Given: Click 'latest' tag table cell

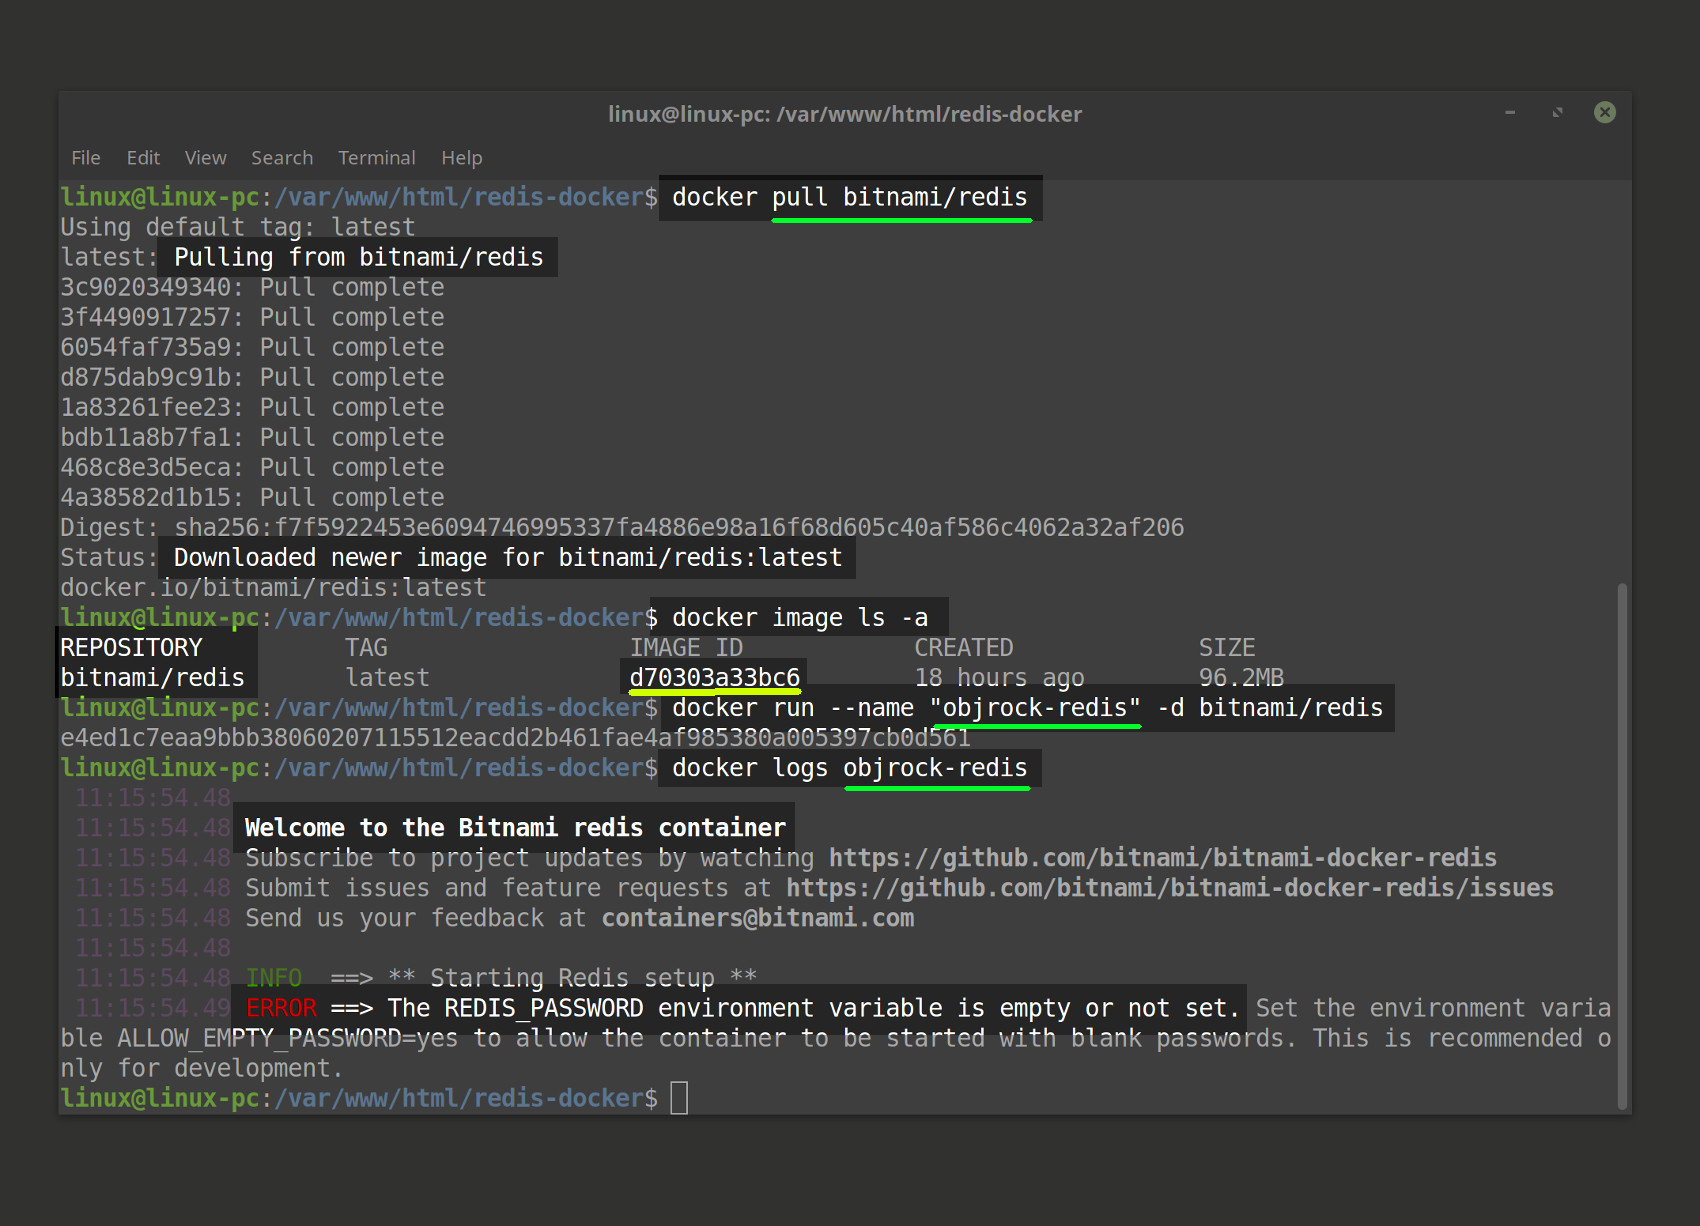Looking at the screenshot, I should click(387, 677).
